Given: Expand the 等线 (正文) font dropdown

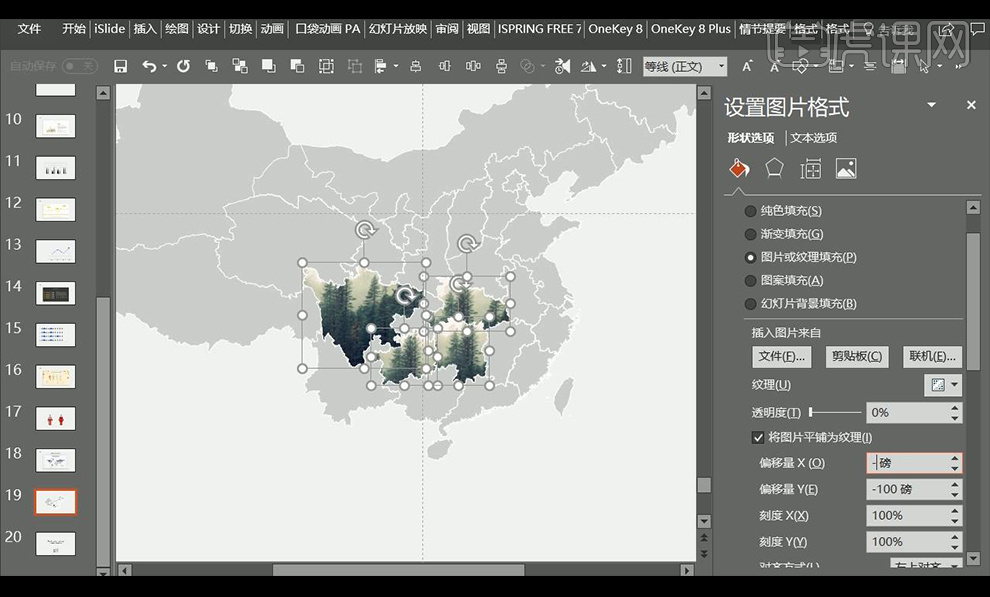Looking at the screenshot, I should point(720,66).
